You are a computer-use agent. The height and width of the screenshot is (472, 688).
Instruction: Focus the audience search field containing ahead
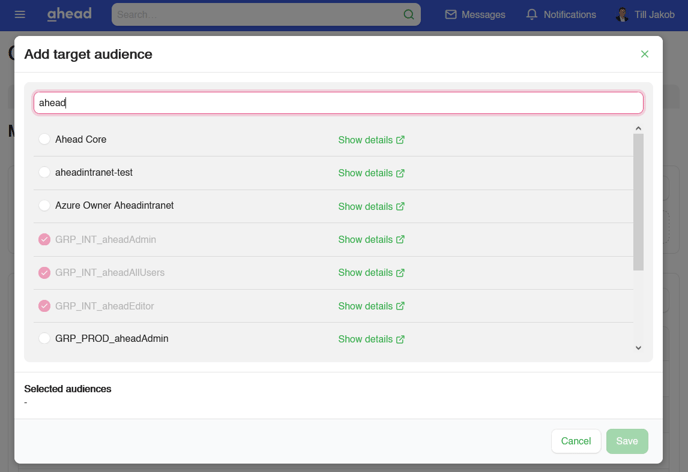[338, 103]
